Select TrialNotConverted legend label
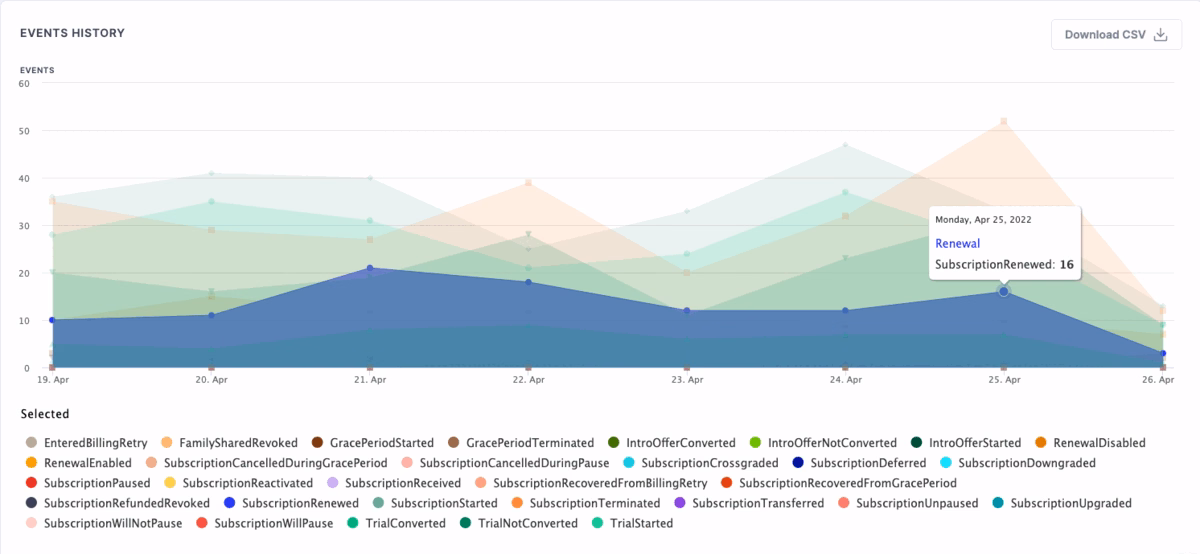This screenshot has height=554, width=1200. (527, 523)
